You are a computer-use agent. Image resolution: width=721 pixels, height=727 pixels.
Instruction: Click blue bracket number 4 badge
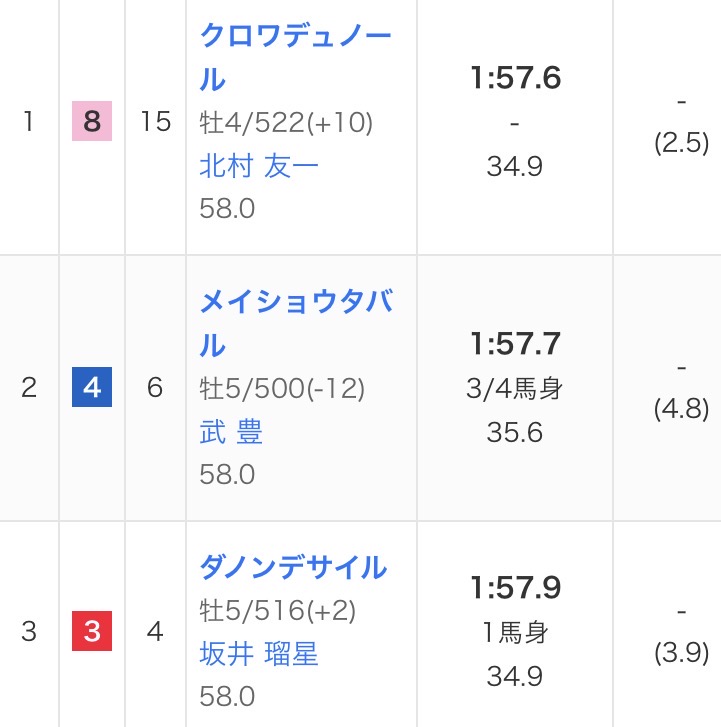coord(92,388)
